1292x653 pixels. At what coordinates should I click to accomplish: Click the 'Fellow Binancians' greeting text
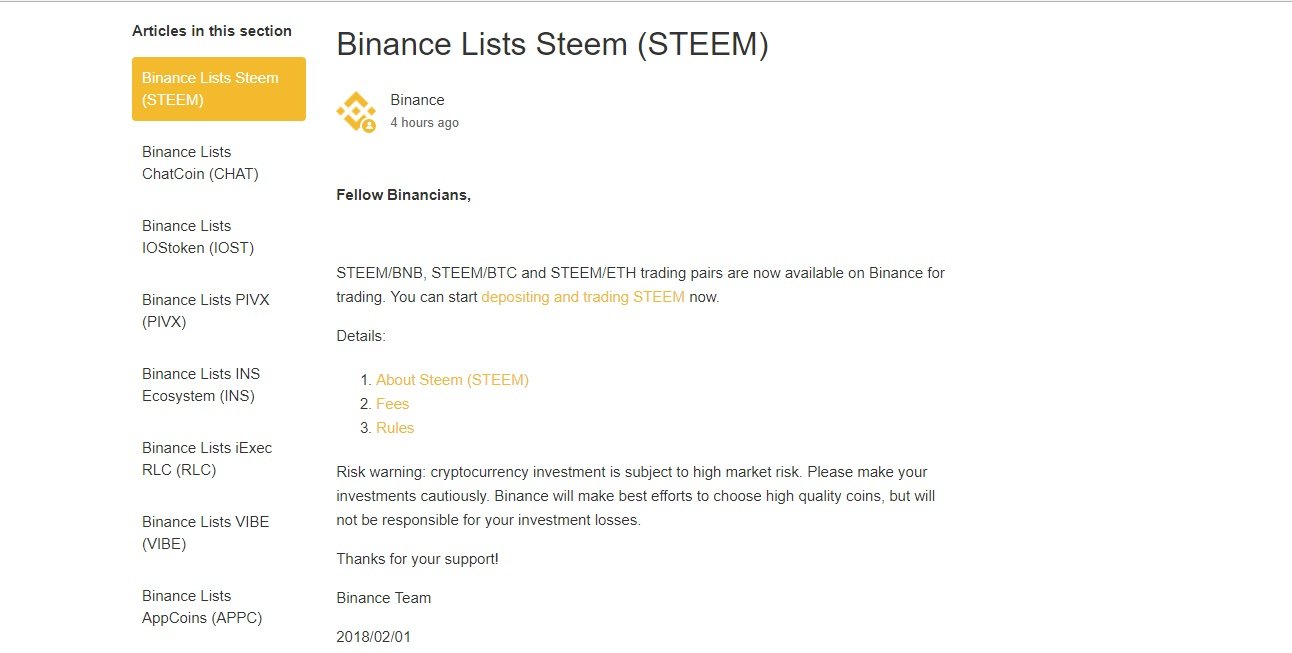point(403,195)
